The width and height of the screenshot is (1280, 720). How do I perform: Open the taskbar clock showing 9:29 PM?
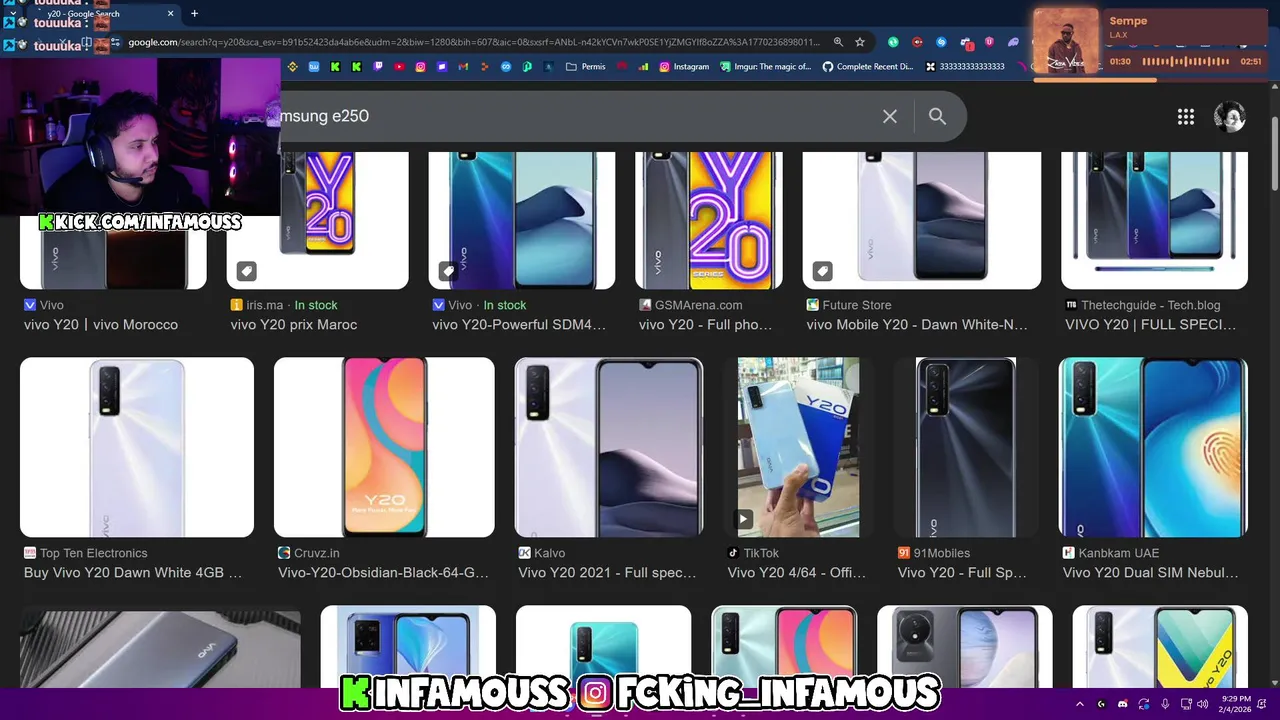click(x=1235, y=704)
